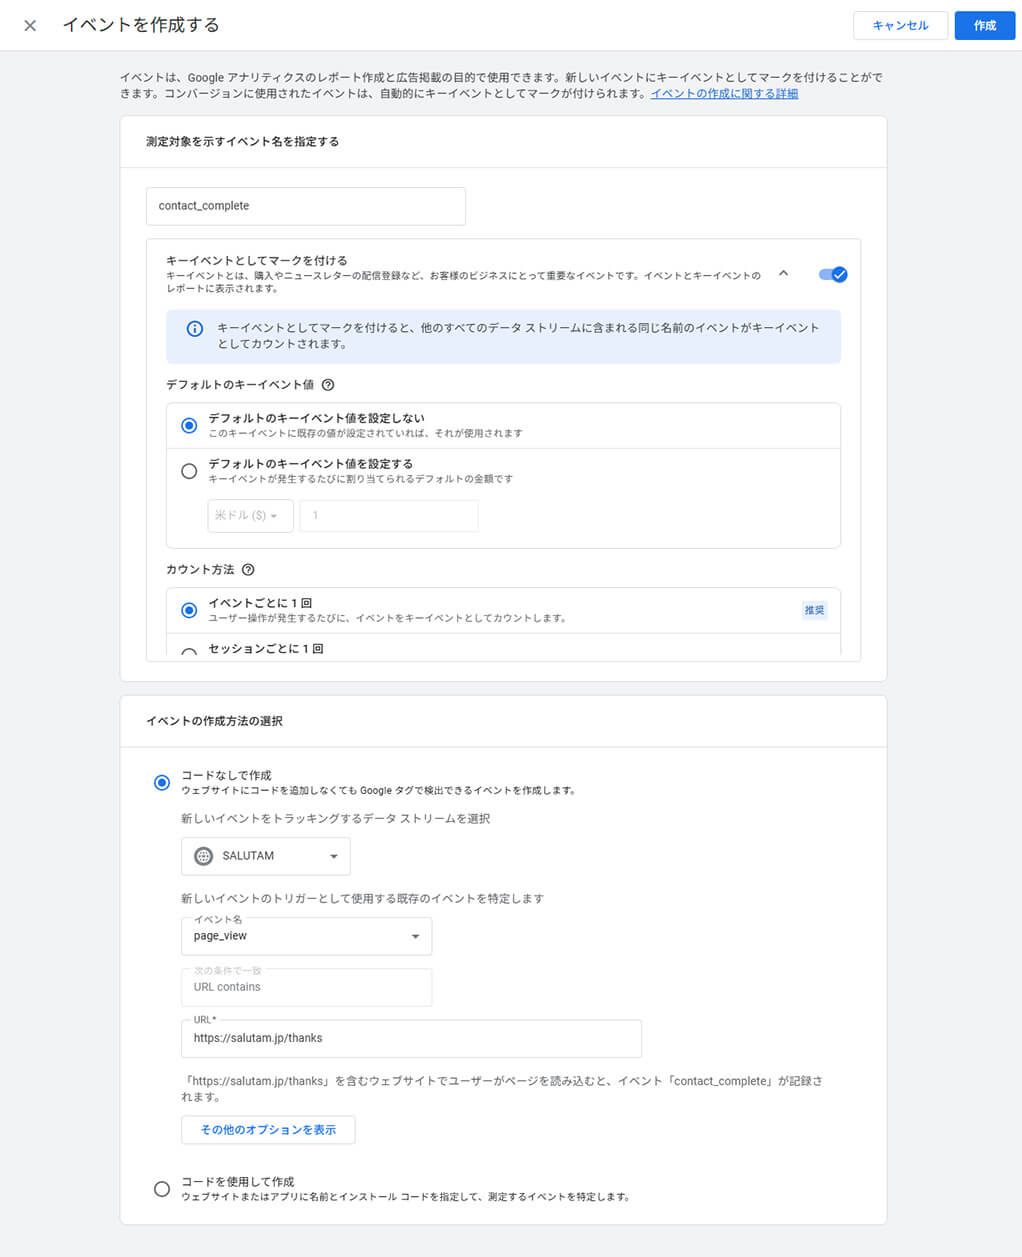Click the キャンセル button

900,26
